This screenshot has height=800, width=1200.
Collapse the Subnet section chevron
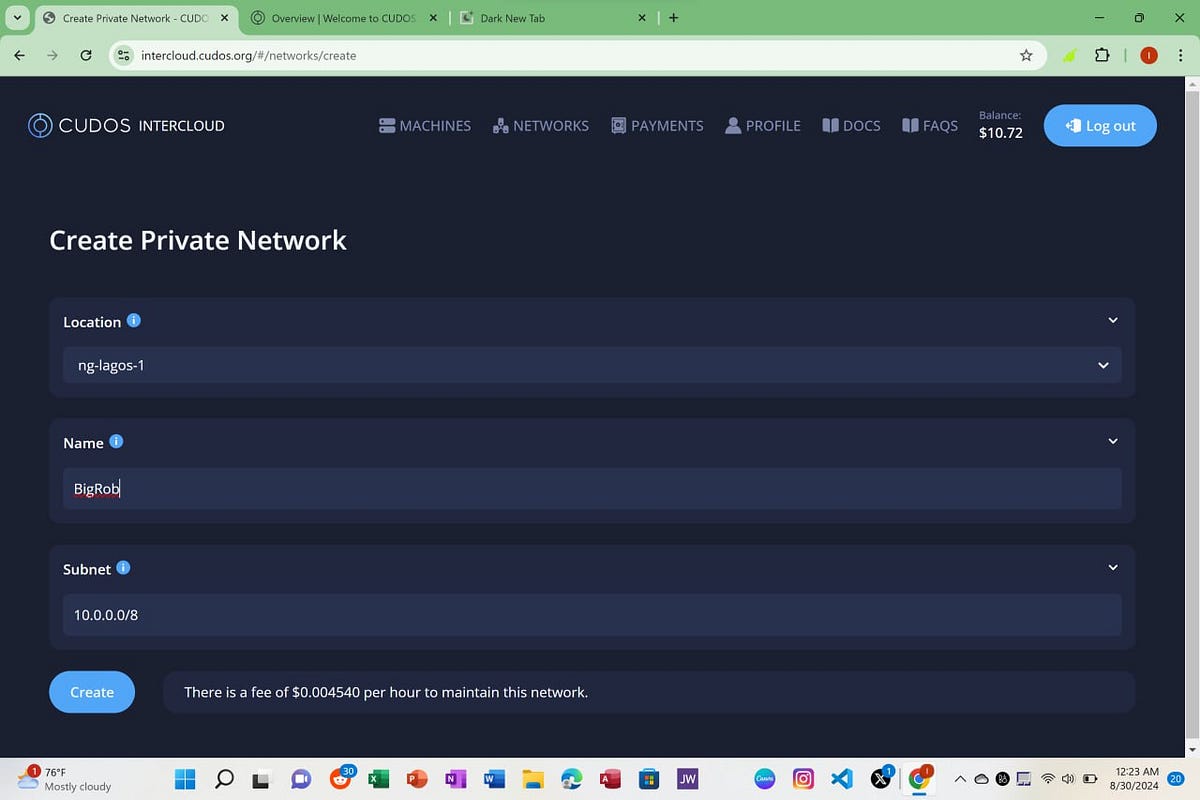tap(1112, 567)
